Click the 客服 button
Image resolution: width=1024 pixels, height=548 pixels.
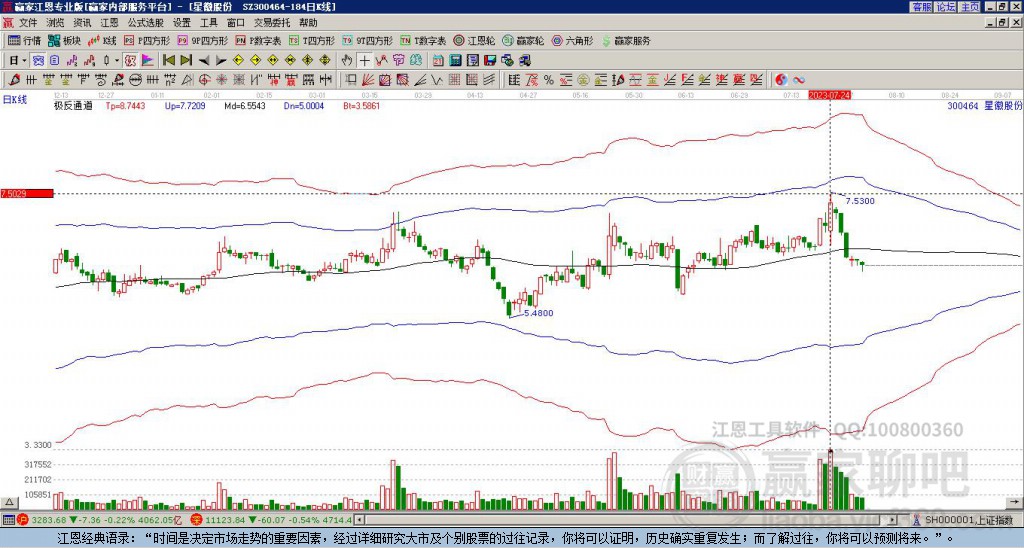[x=922, y=7]
